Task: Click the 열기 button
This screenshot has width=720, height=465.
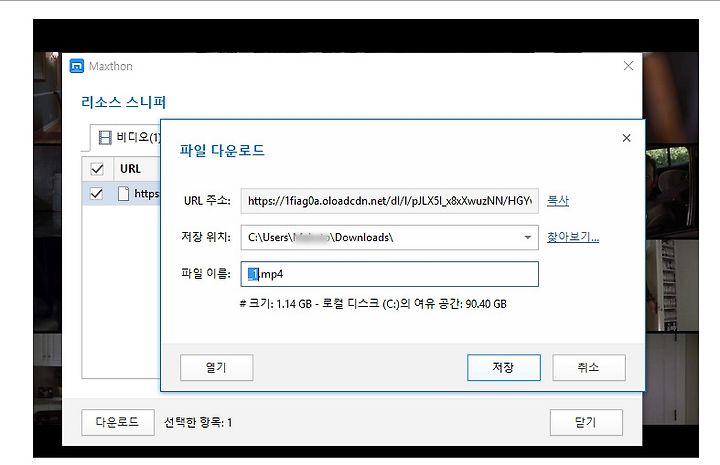Action: [x=216, y=367]
